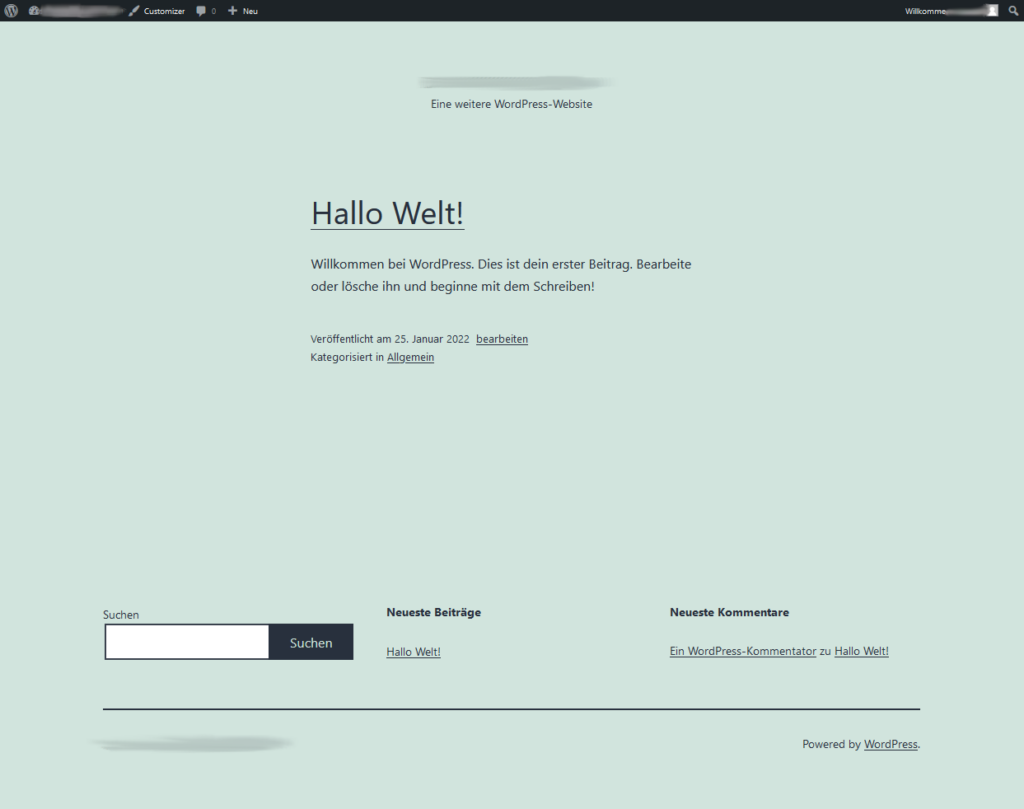This screenshot has width=1024, height=809.
Task: Click the blurred site title in header
Action: [515, 82]
